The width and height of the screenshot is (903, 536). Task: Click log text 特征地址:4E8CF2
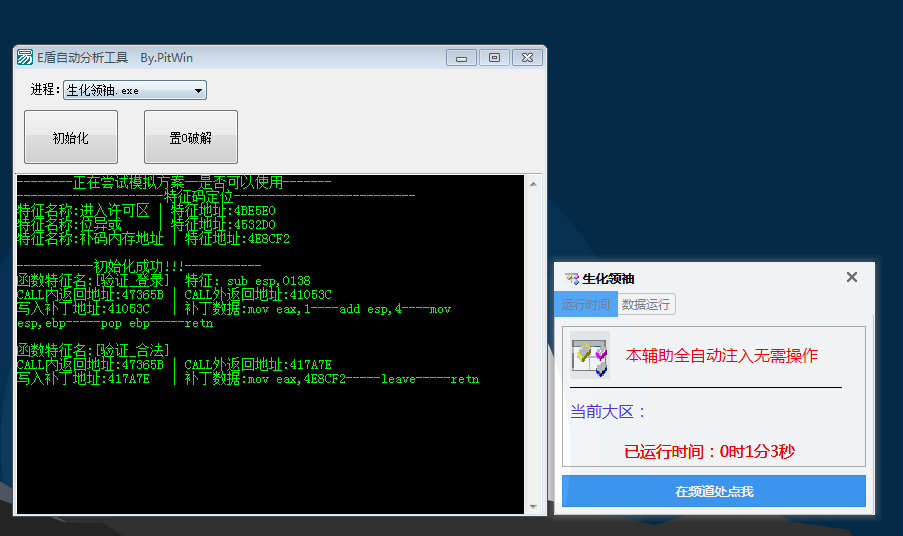click(x=237, y=238)
